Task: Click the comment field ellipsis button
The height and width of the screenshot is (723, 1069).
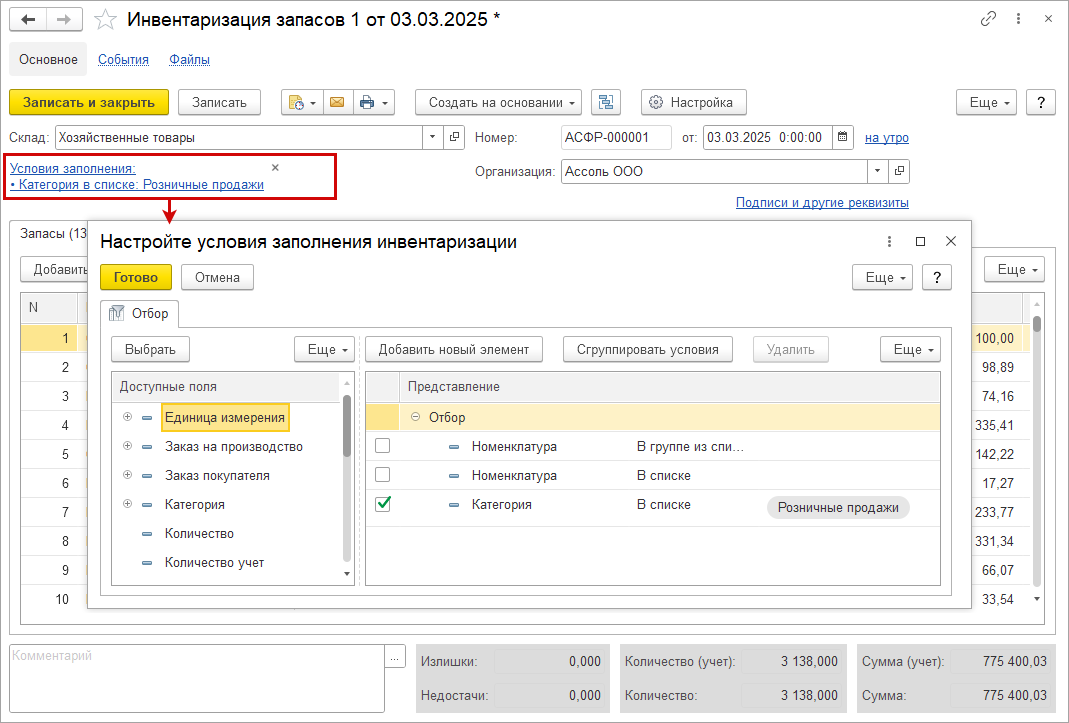Action: pos(395,657)
